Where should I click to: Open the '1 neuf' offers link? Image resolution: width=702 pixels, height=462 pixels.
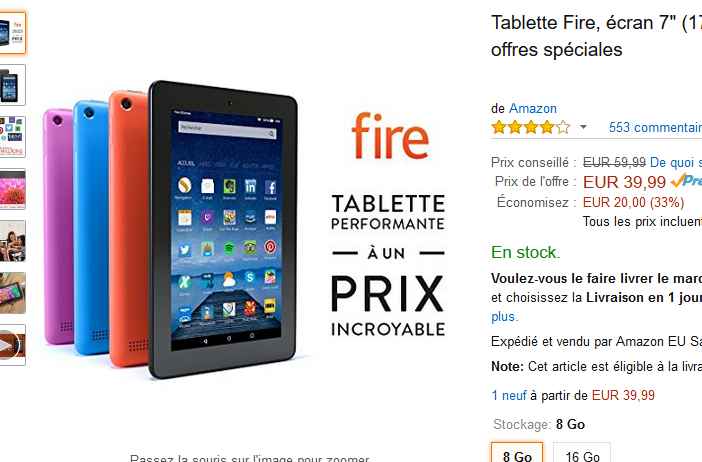pyautogui.click(x=509, y=395)
